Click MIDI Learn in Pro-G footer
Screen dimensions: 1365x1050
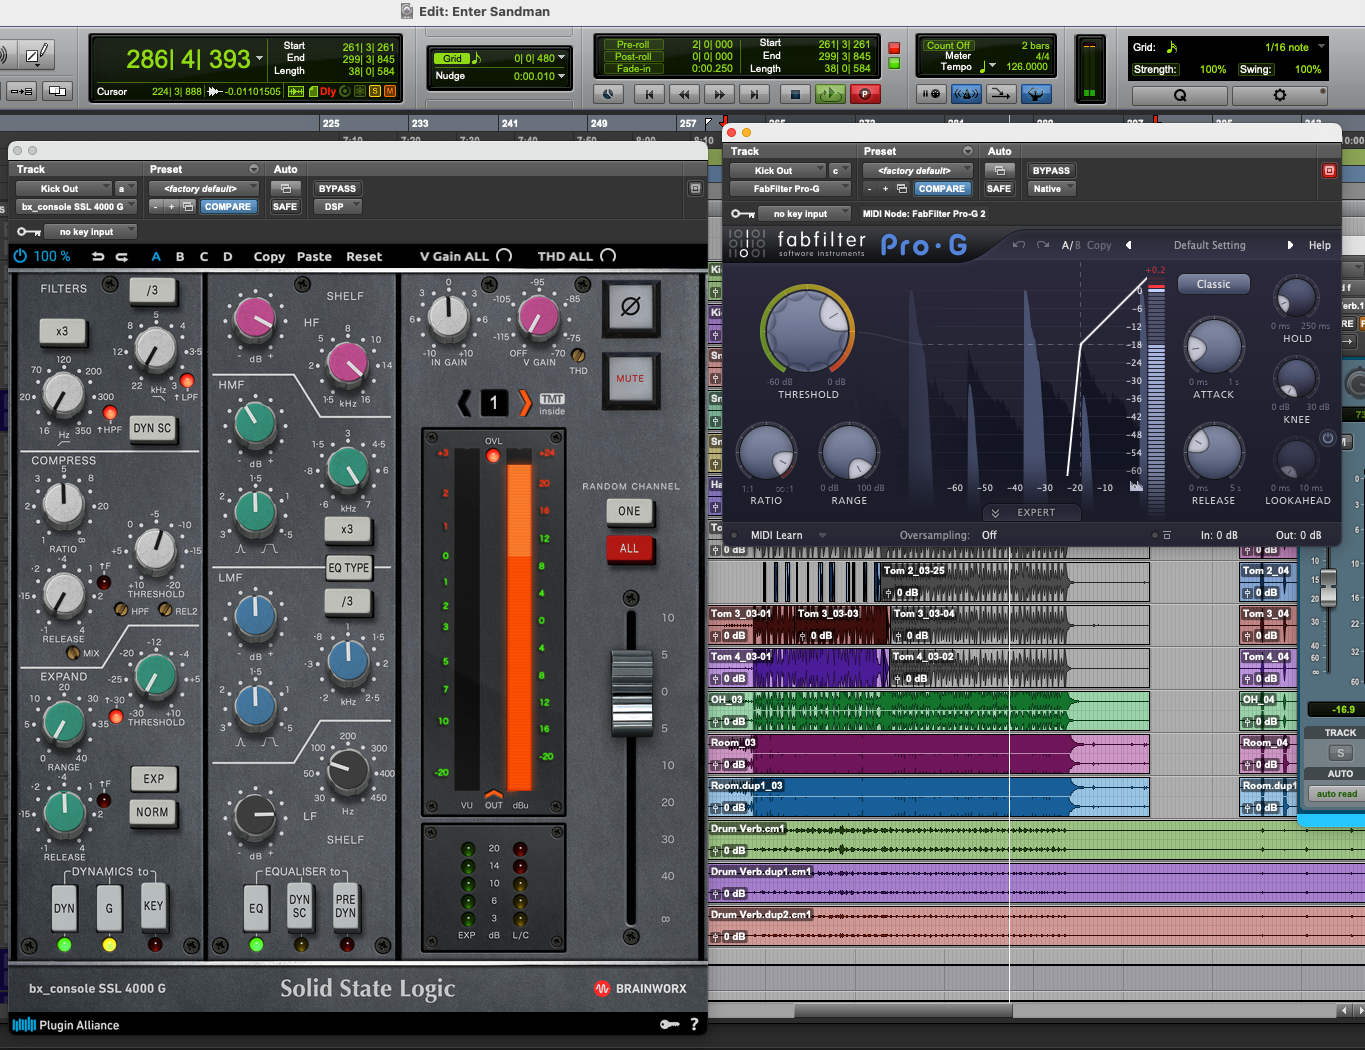point(776,535)
